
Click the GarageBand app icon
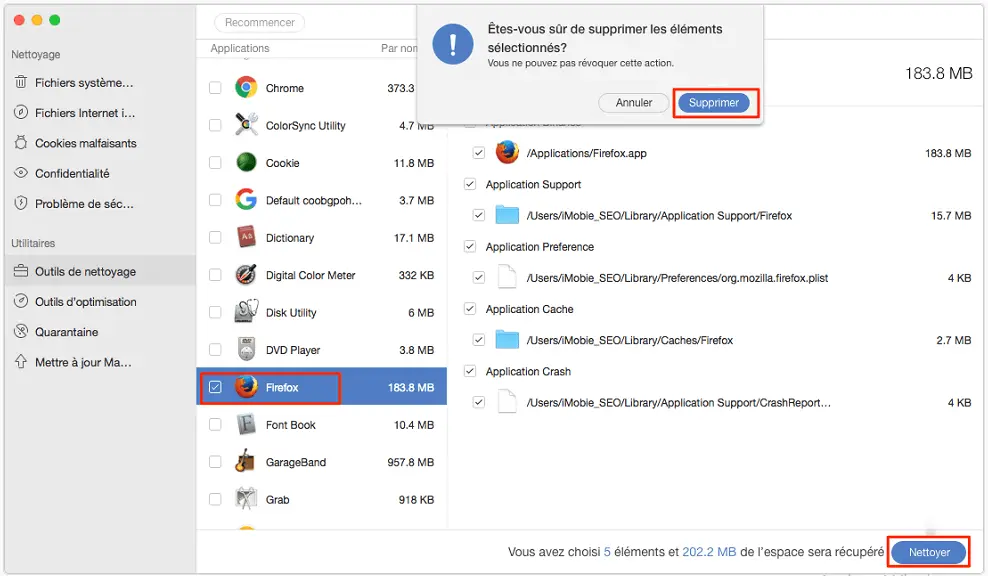(x=246, y=461)
